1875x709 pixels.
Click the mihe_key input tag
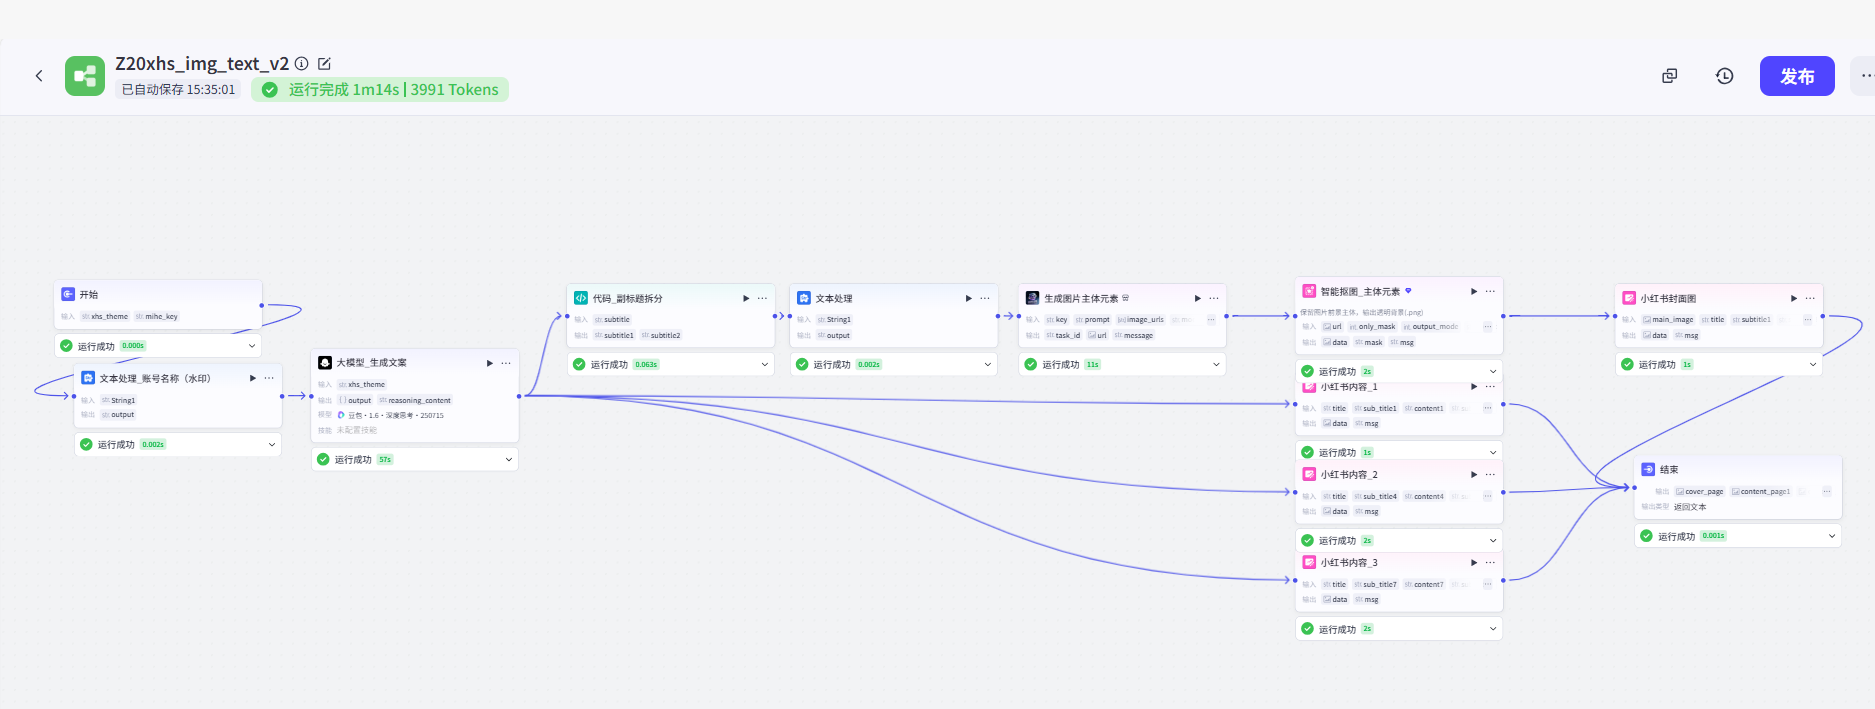click(x=157, y=316)
